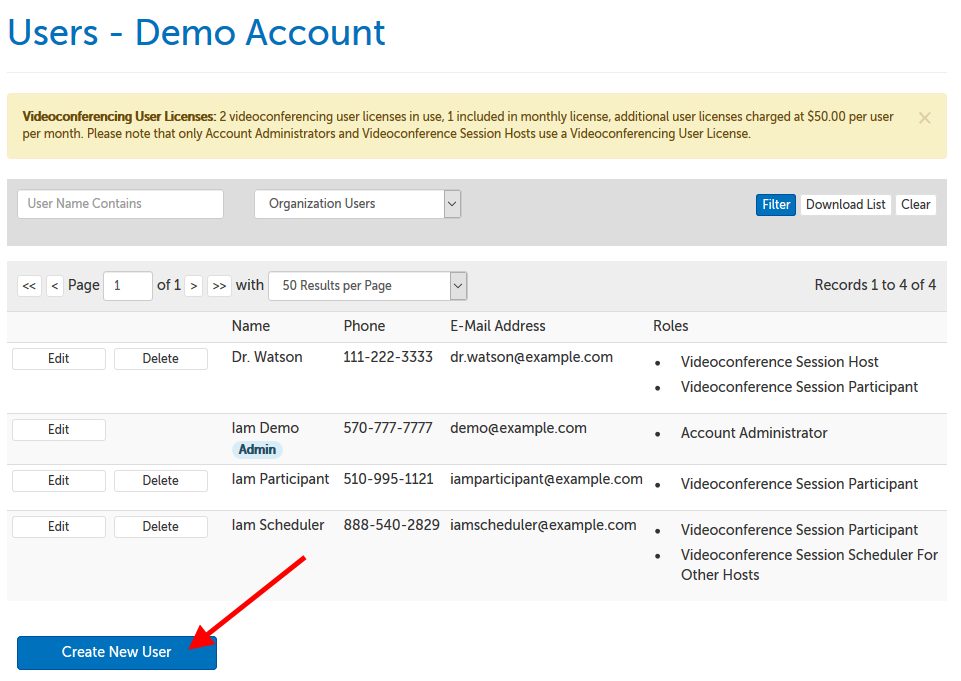Expand the 50 Results per Page dropdown
This screenshot has height=681, width=961.
(x=367, y=286)
